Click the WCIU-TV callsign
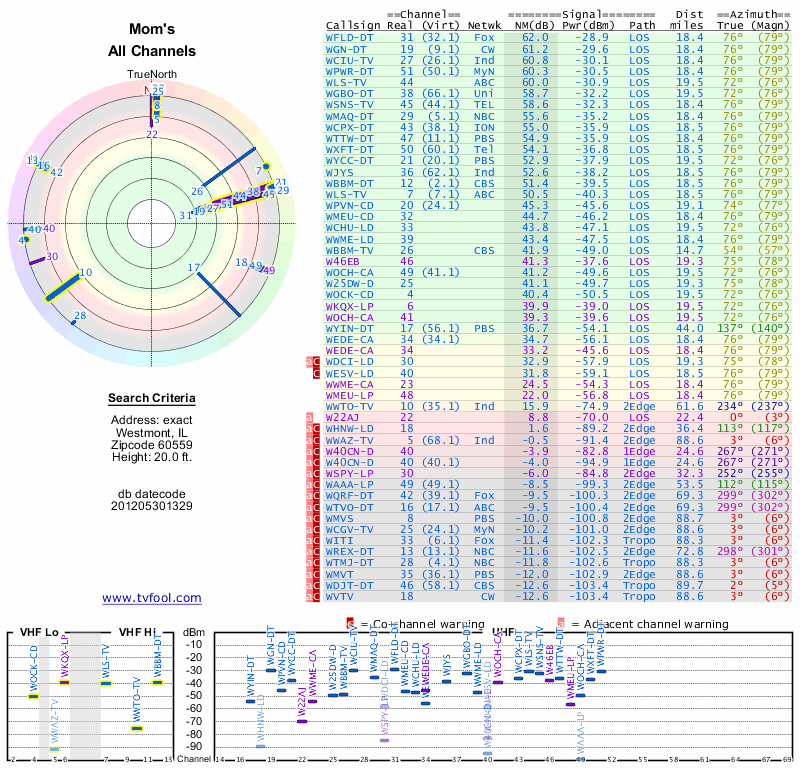This screenshot has width=800, height=768. [x=349, y=61]
